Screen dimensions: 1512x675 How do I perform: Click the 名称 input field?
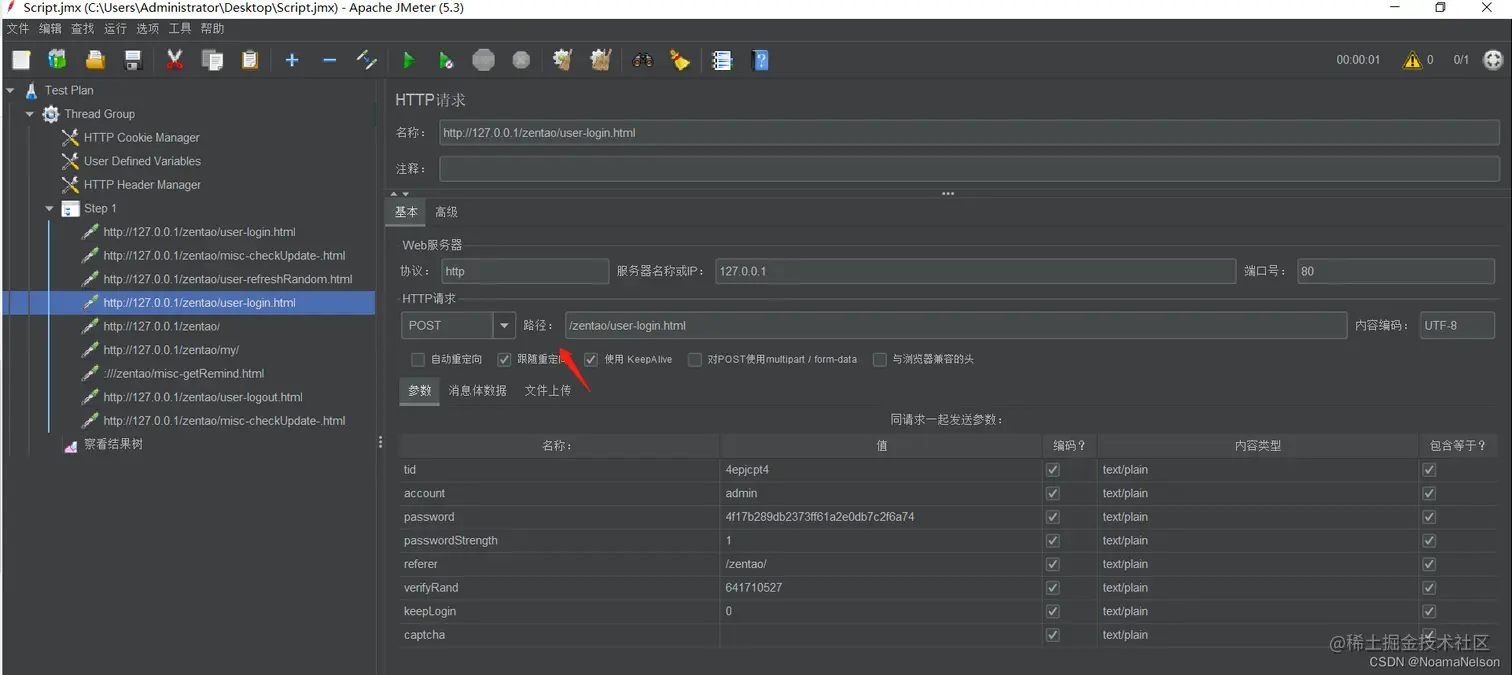[x=969, y=132]
